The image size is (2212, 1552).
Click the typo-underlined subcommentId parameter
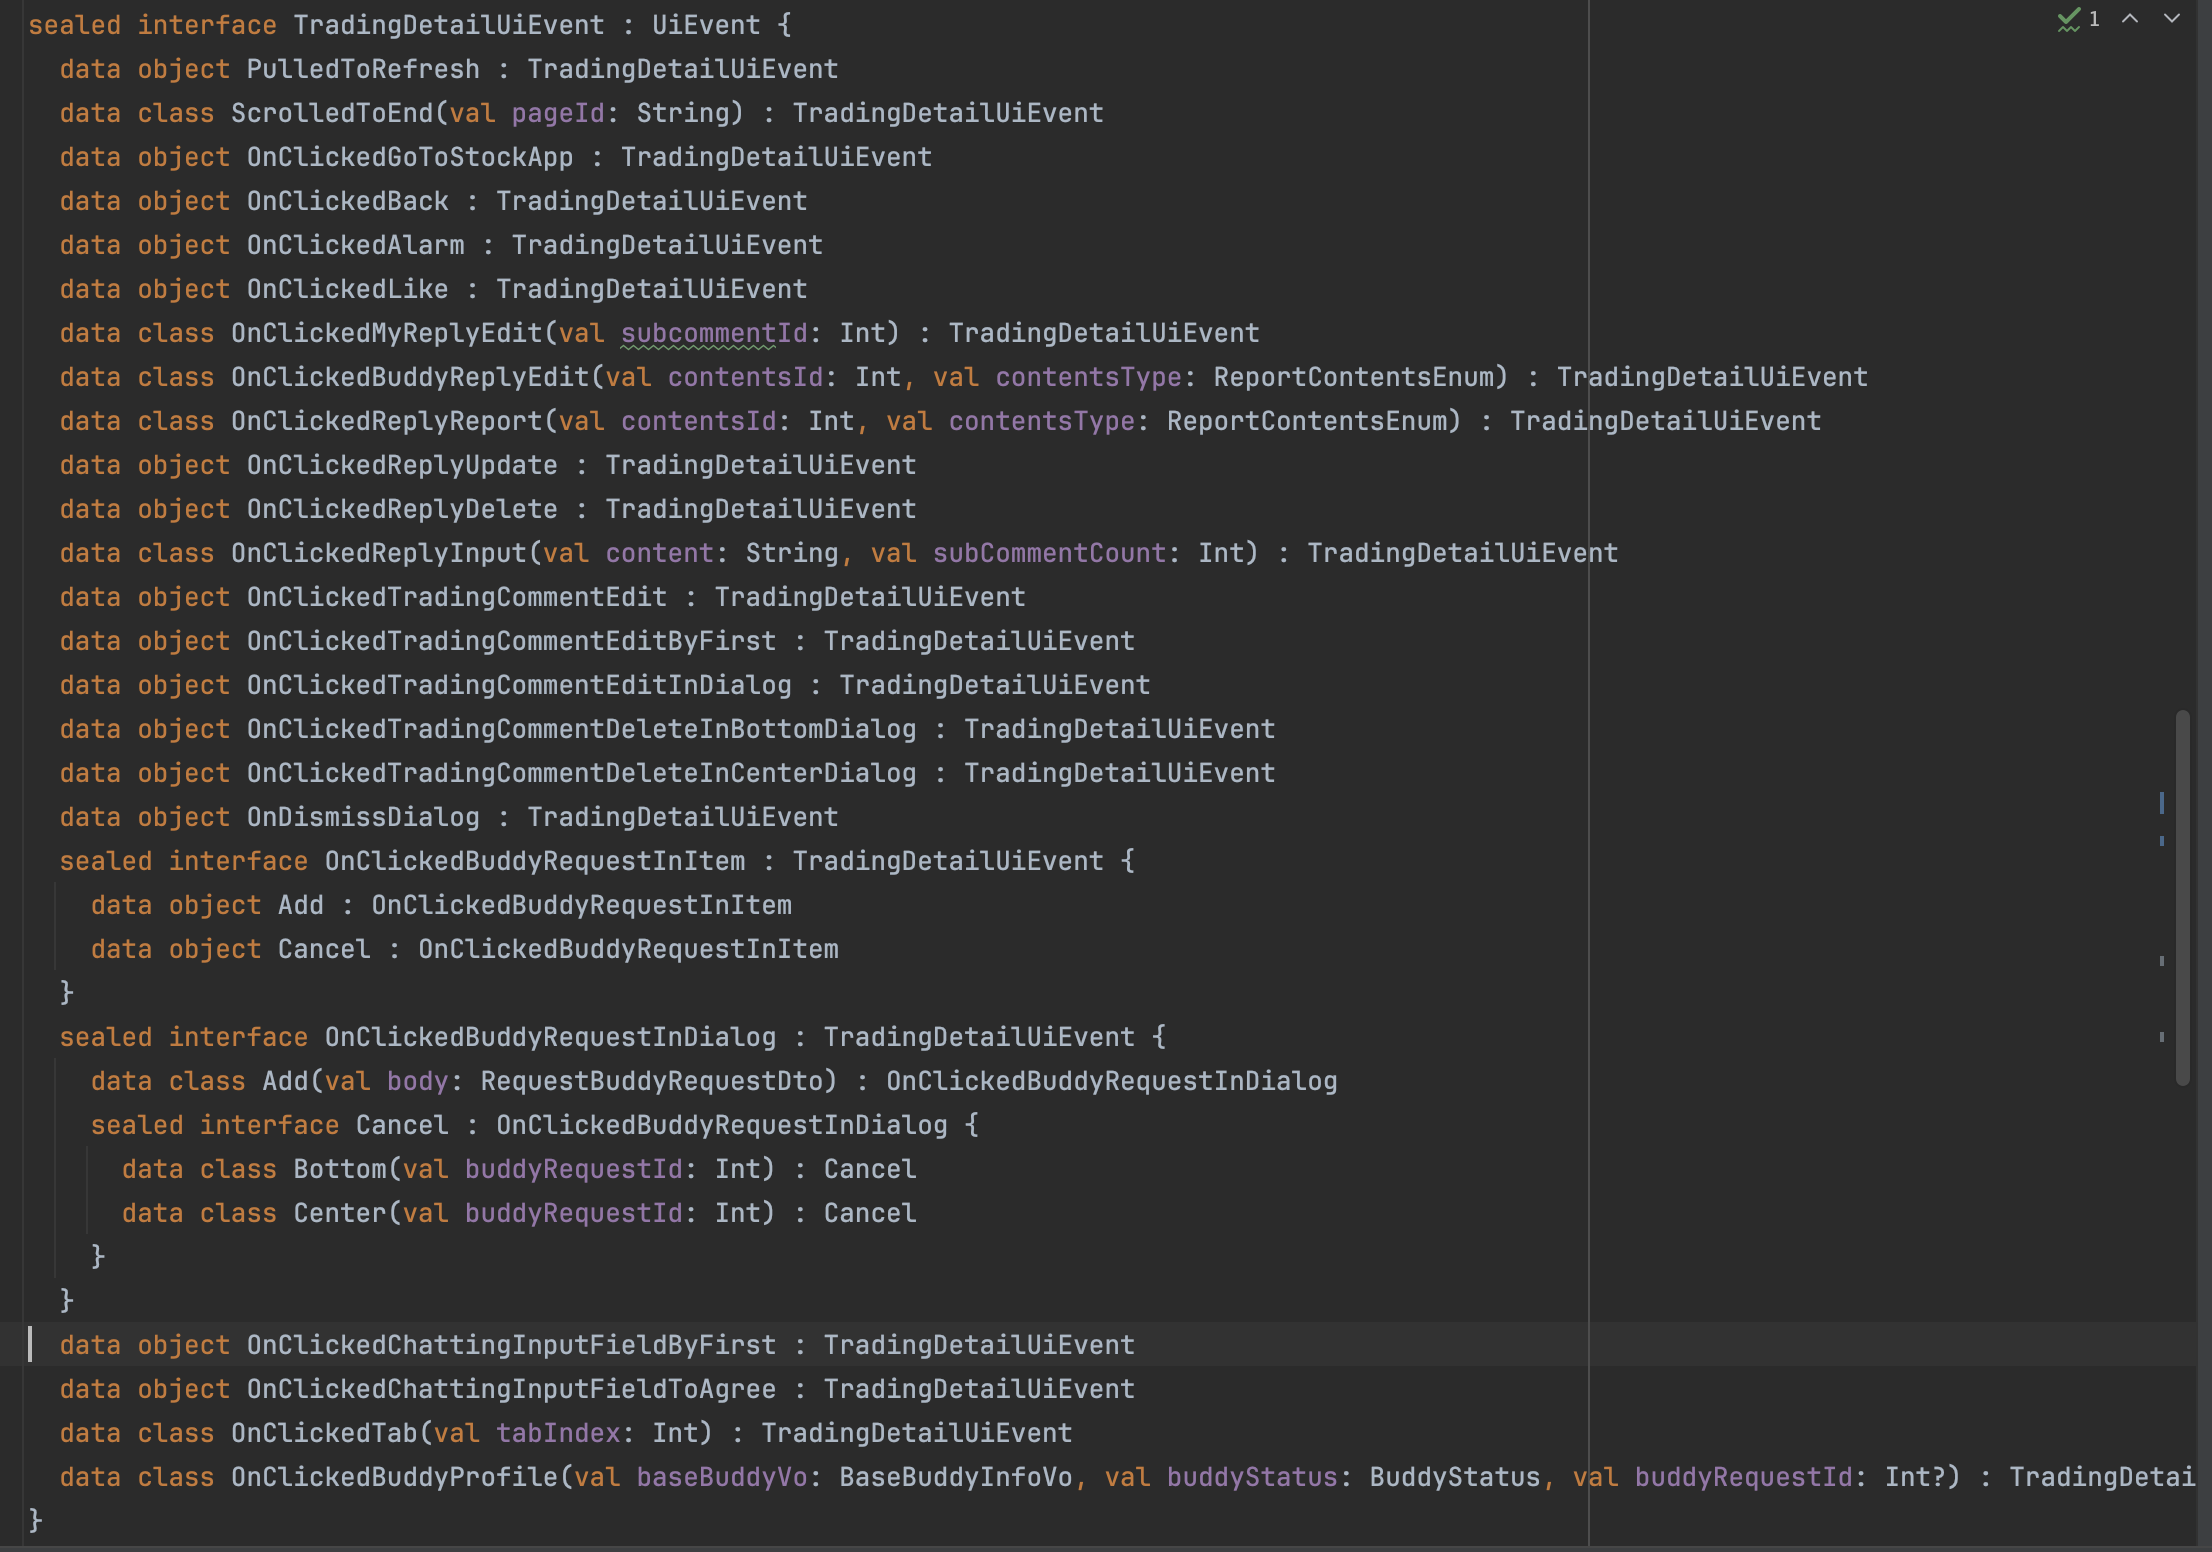pyautogui.click(x=713, y=333)
